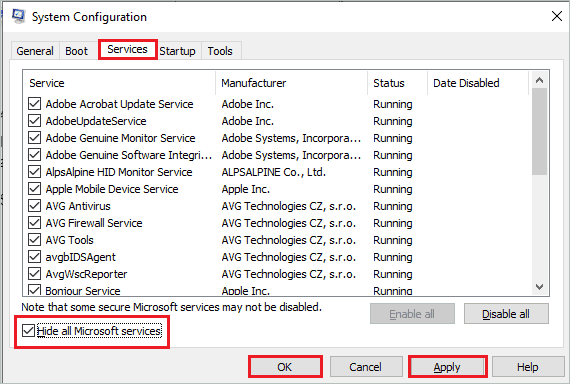The height and width of the screenshot is (384, 570).
Task: Click the scrollbar down arrow
Action: [x=539, y=287]
